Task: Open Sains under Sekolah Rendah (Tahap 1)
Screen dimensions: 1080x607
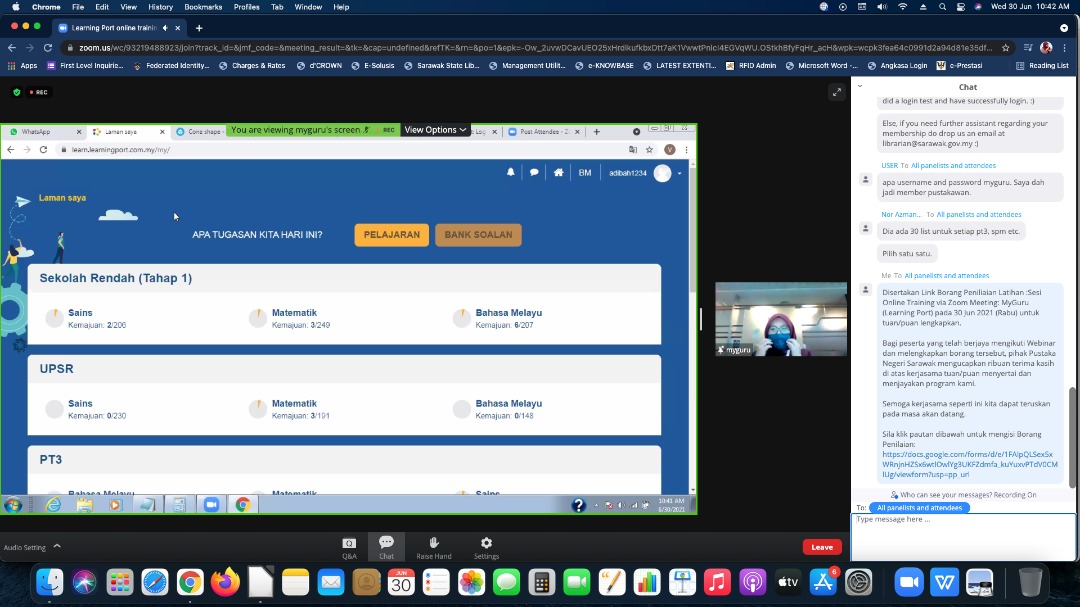Action: point(80,313)
